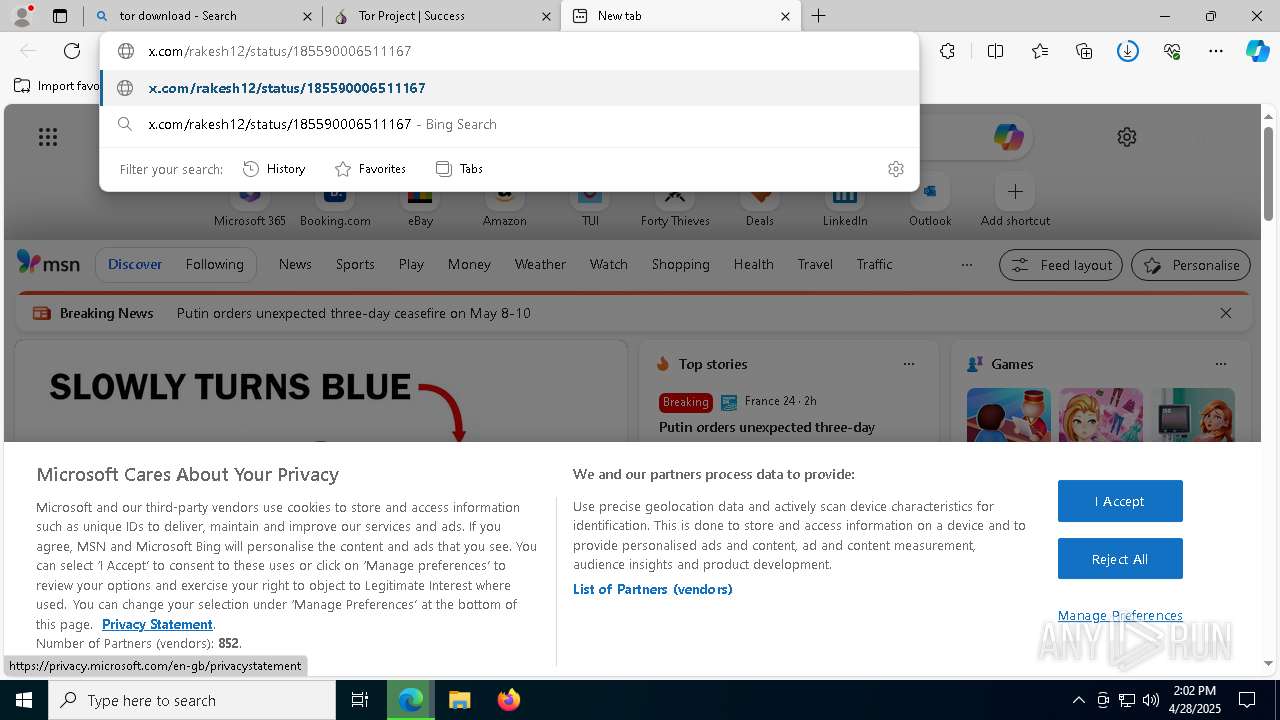Click the Personalise button
Viewport: 1280px width, 720px height.
(x=1191, y=265)
